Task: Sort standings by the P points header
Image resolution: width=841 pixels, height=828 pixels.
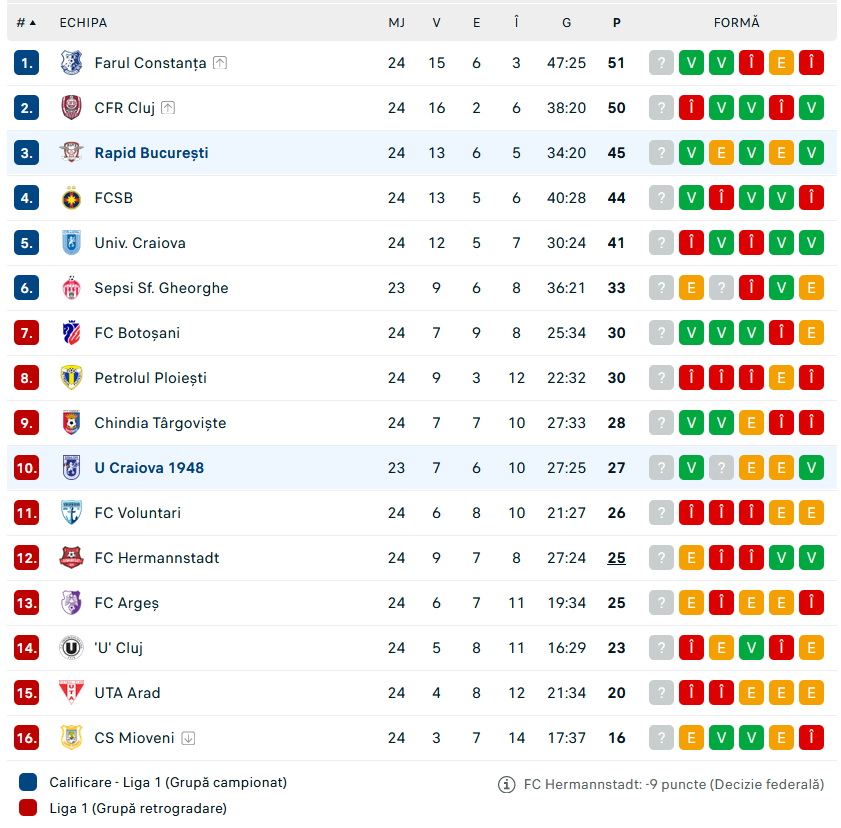Action: pos(616,22)
